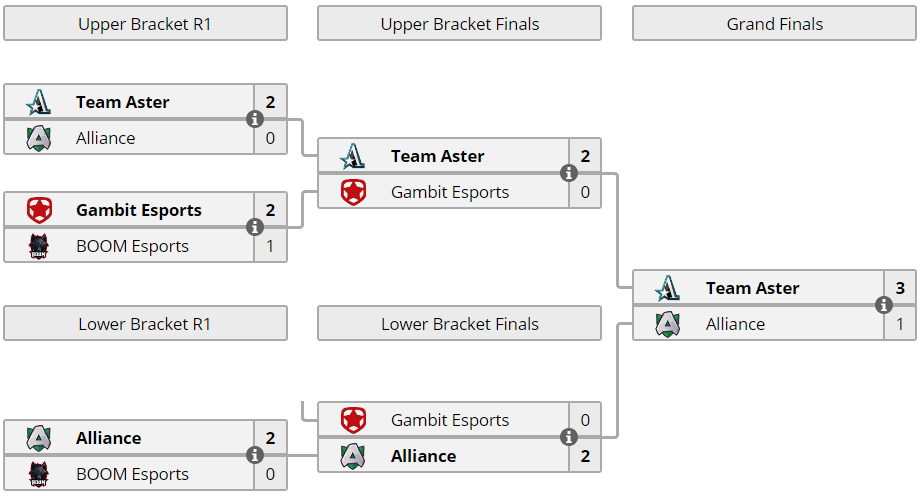Click Team Aster name in Upper Bracket Finals
922x496 pixels.
437,156
